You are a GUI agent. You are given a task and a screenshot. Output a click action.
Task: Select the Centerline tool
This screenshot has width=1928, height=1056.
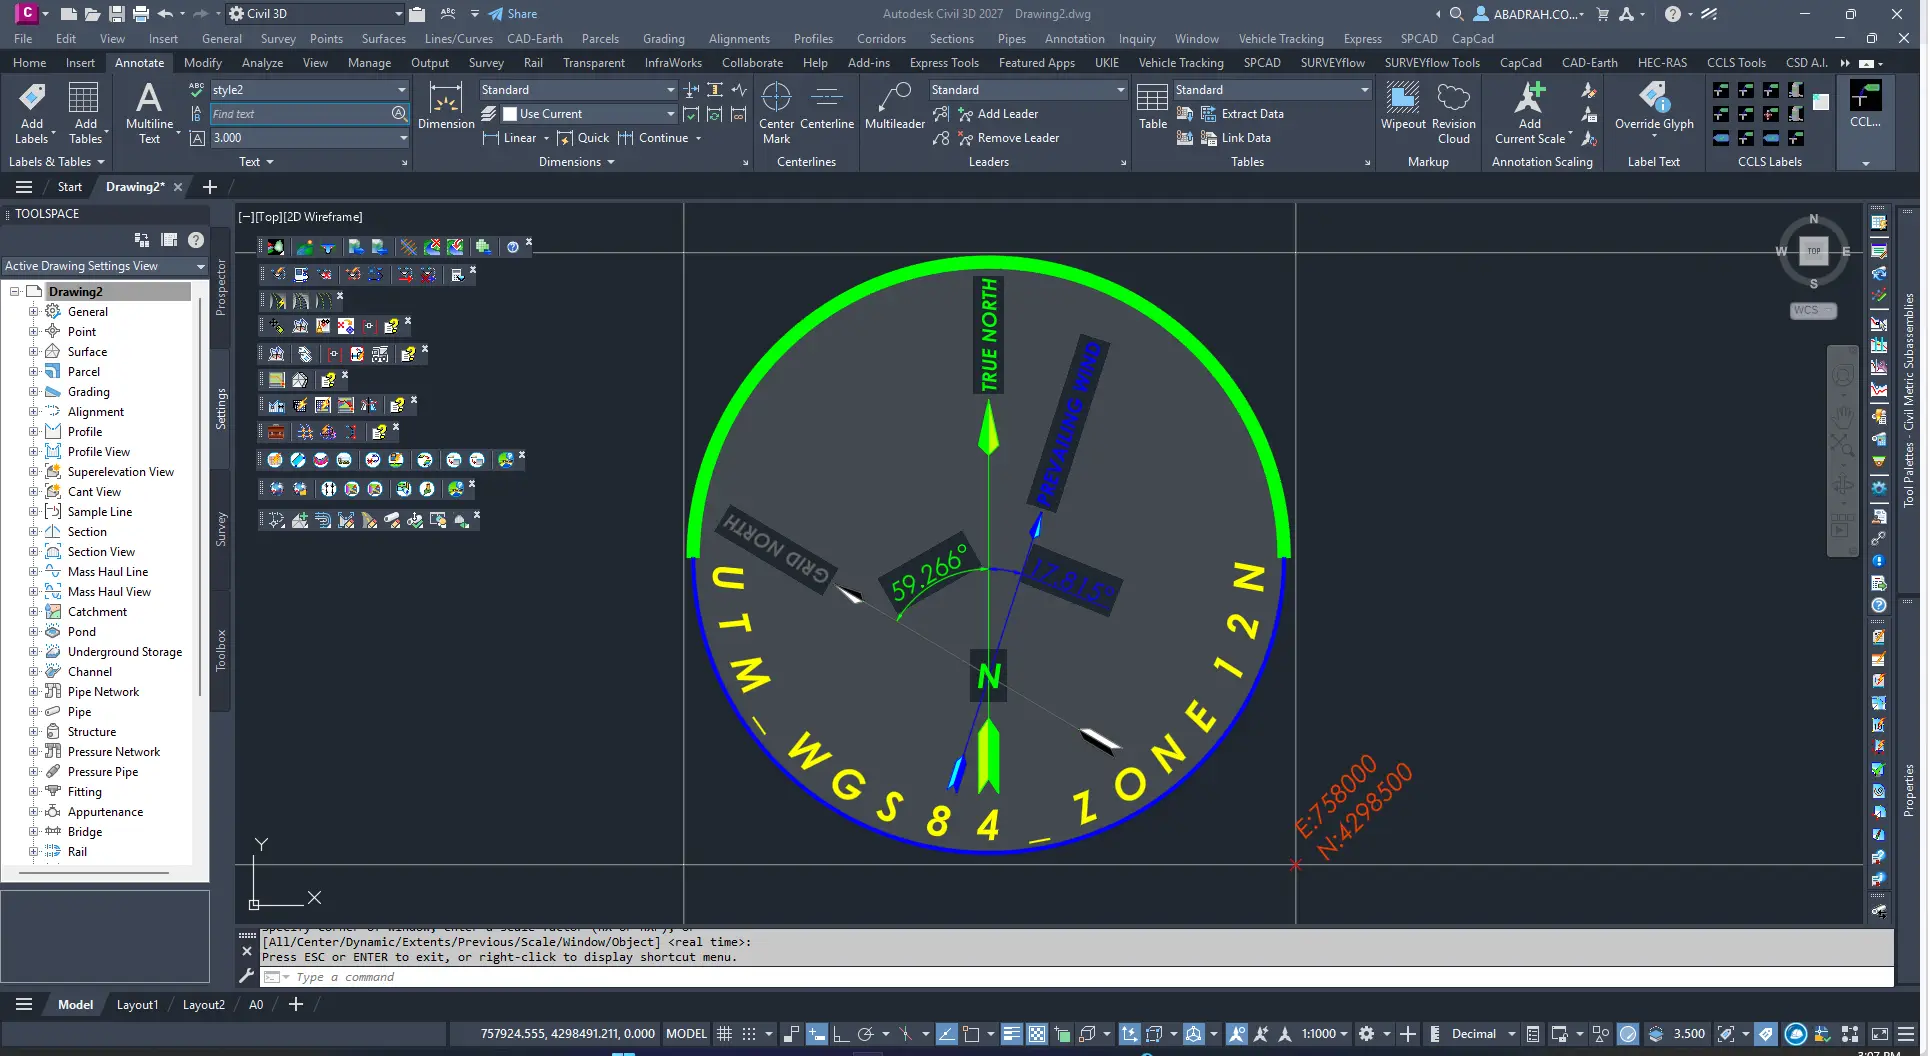point(827,106)
